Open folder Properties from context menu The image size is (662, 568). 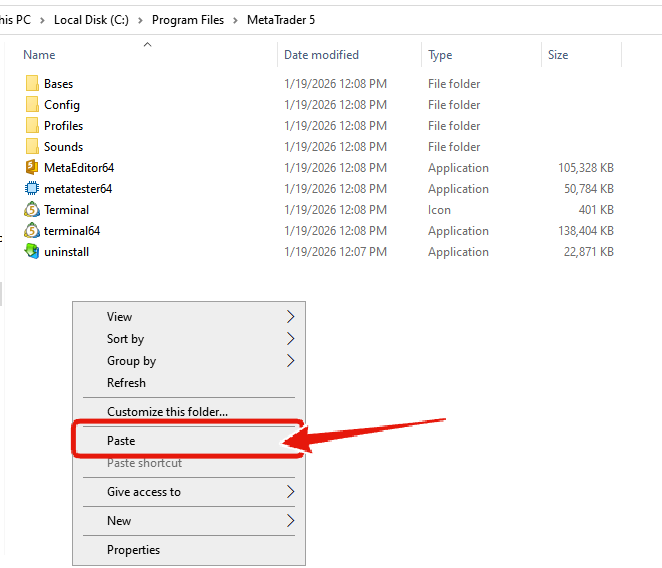tap(189, 550)
